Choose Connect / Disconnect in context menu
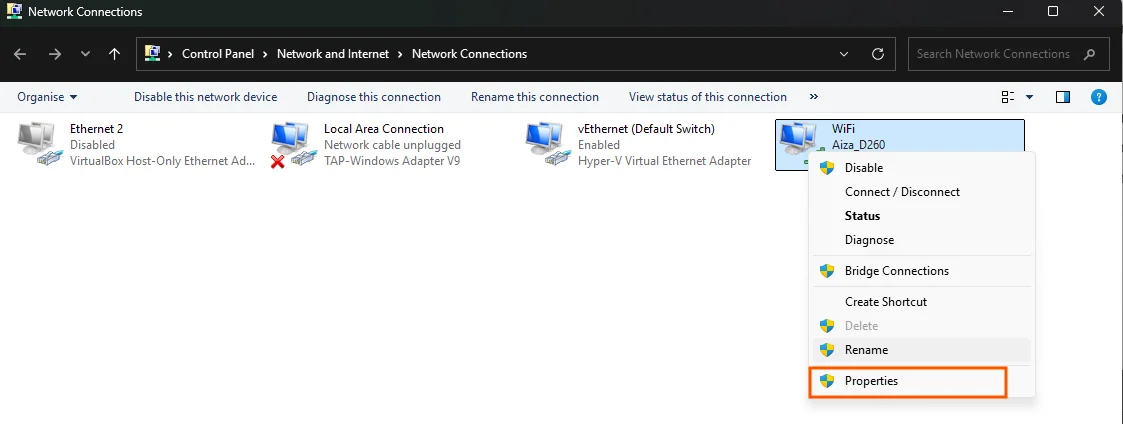1123x424 pixels. (x=921, y=192)
